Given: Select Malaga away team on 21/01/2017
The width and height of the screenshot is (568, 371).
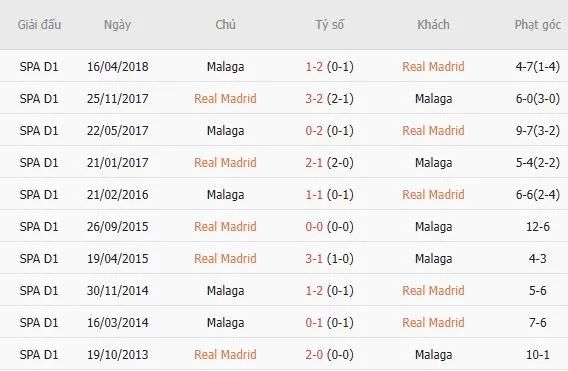Looking at the screenshot, I should coord(433,163).
